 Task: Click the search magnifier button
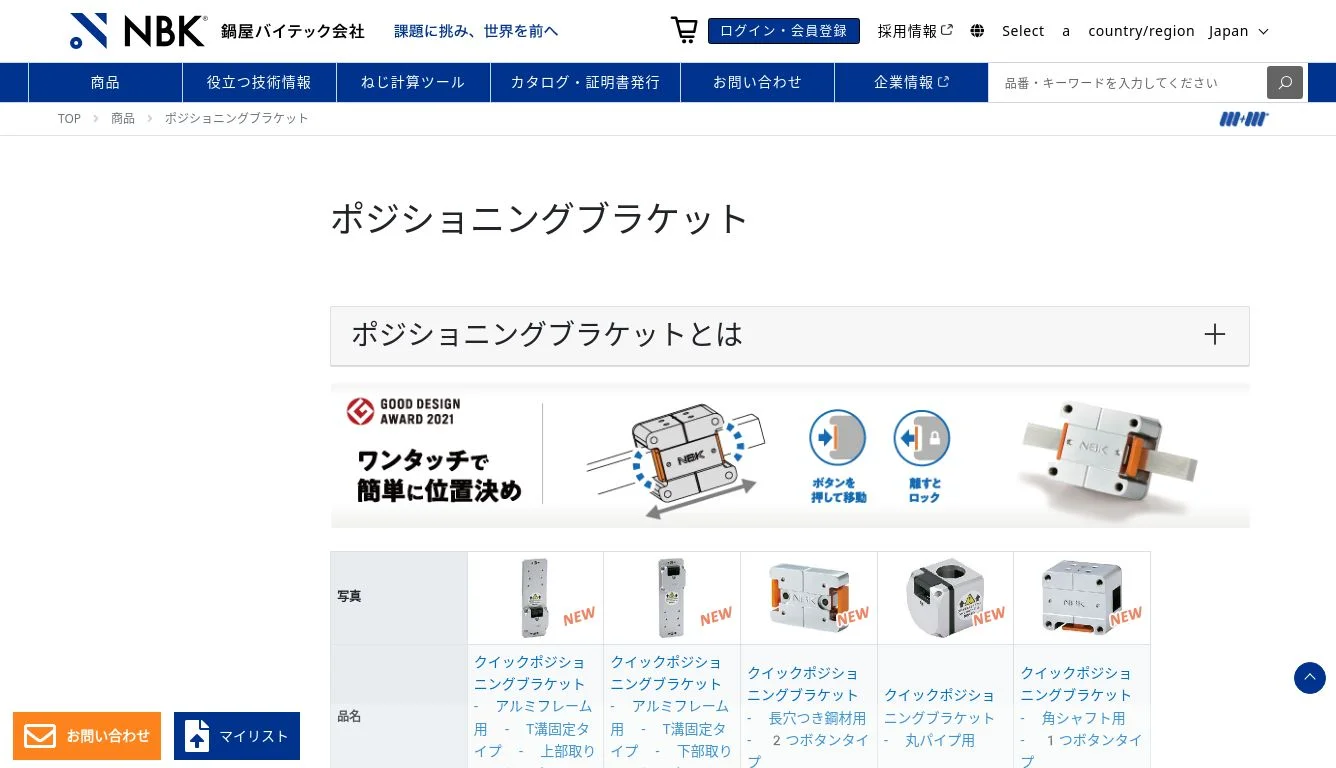1285,82
